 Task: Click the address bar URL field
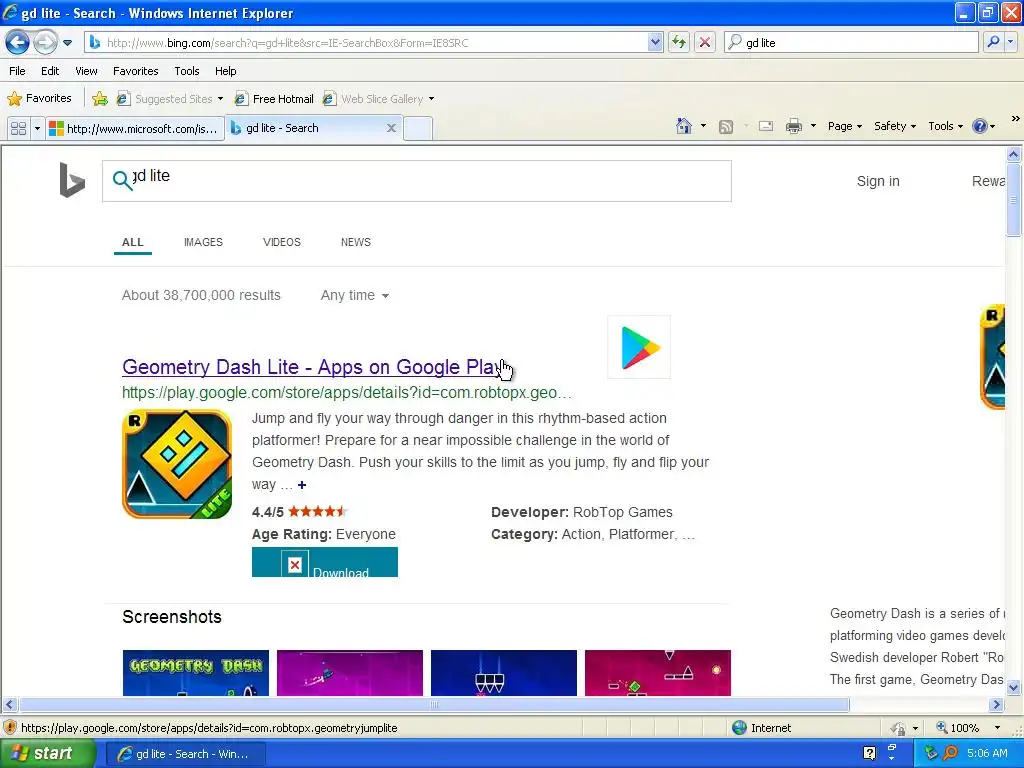click(376, 42)
